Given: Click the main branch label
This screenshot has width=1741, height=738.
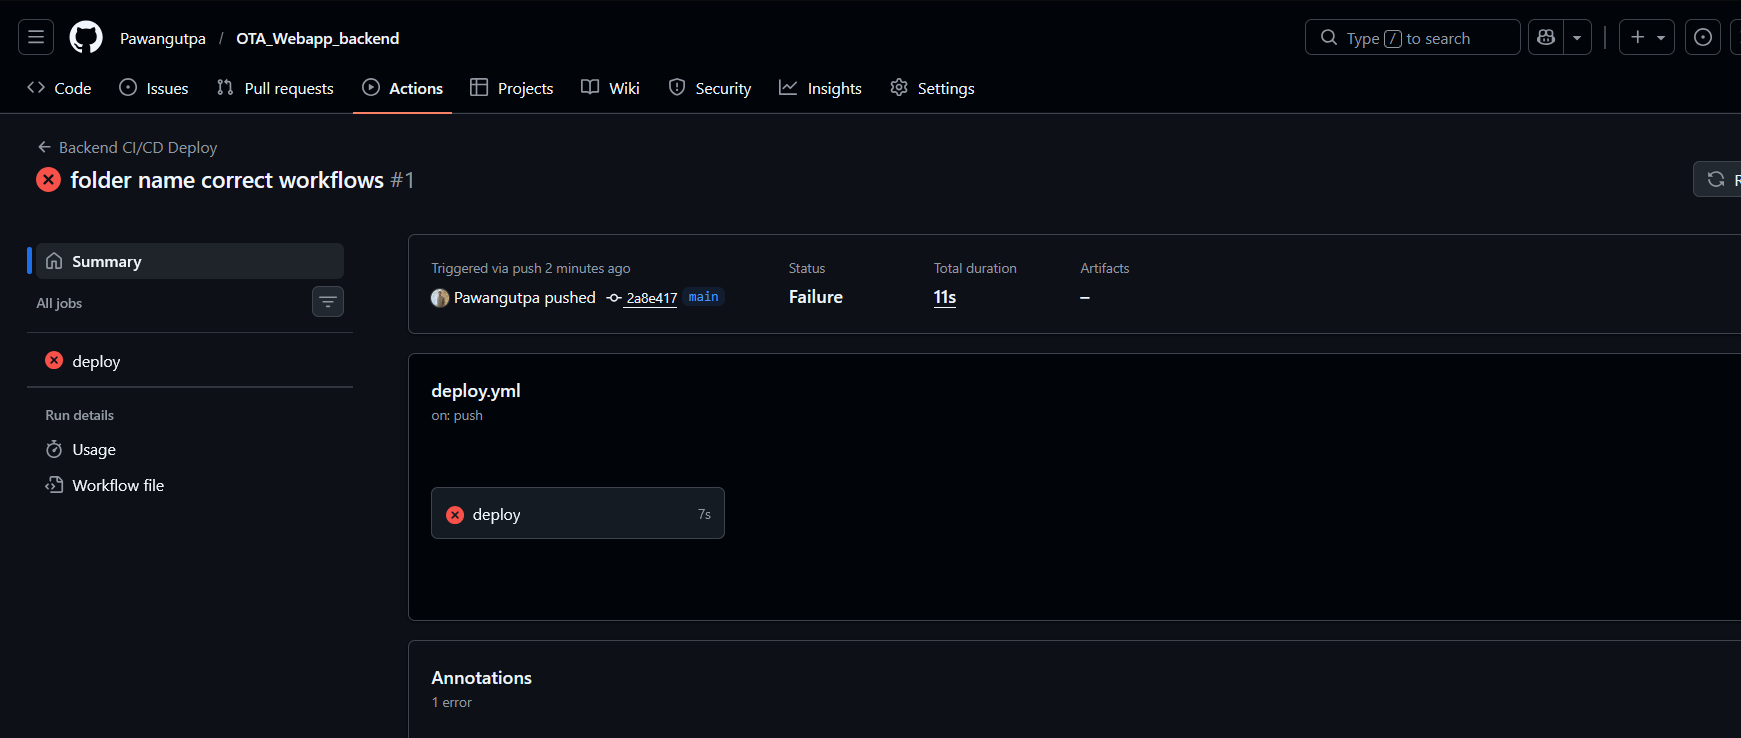Looking at the screenshot, I should [x=704, y=297].
